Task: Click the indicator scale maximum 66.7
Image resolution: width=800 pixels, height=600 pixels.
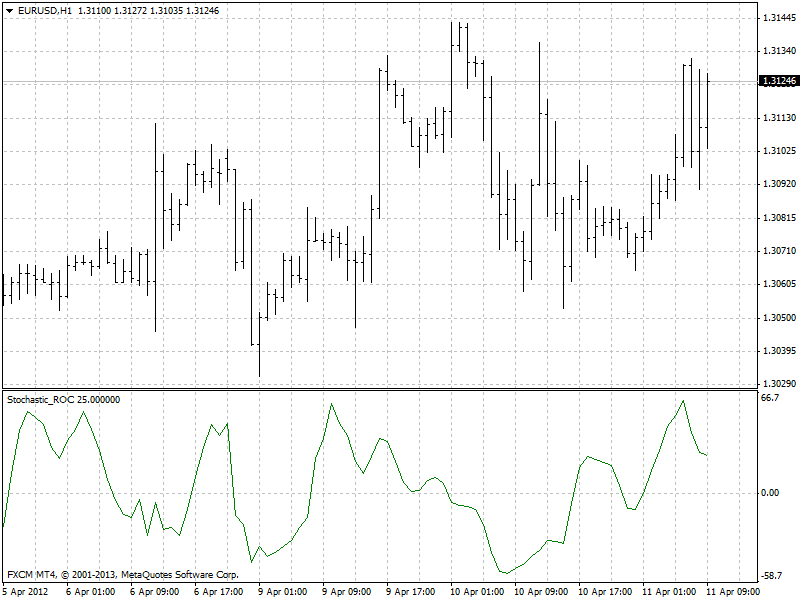Action: pyautogui.click(x=770, y=398)
